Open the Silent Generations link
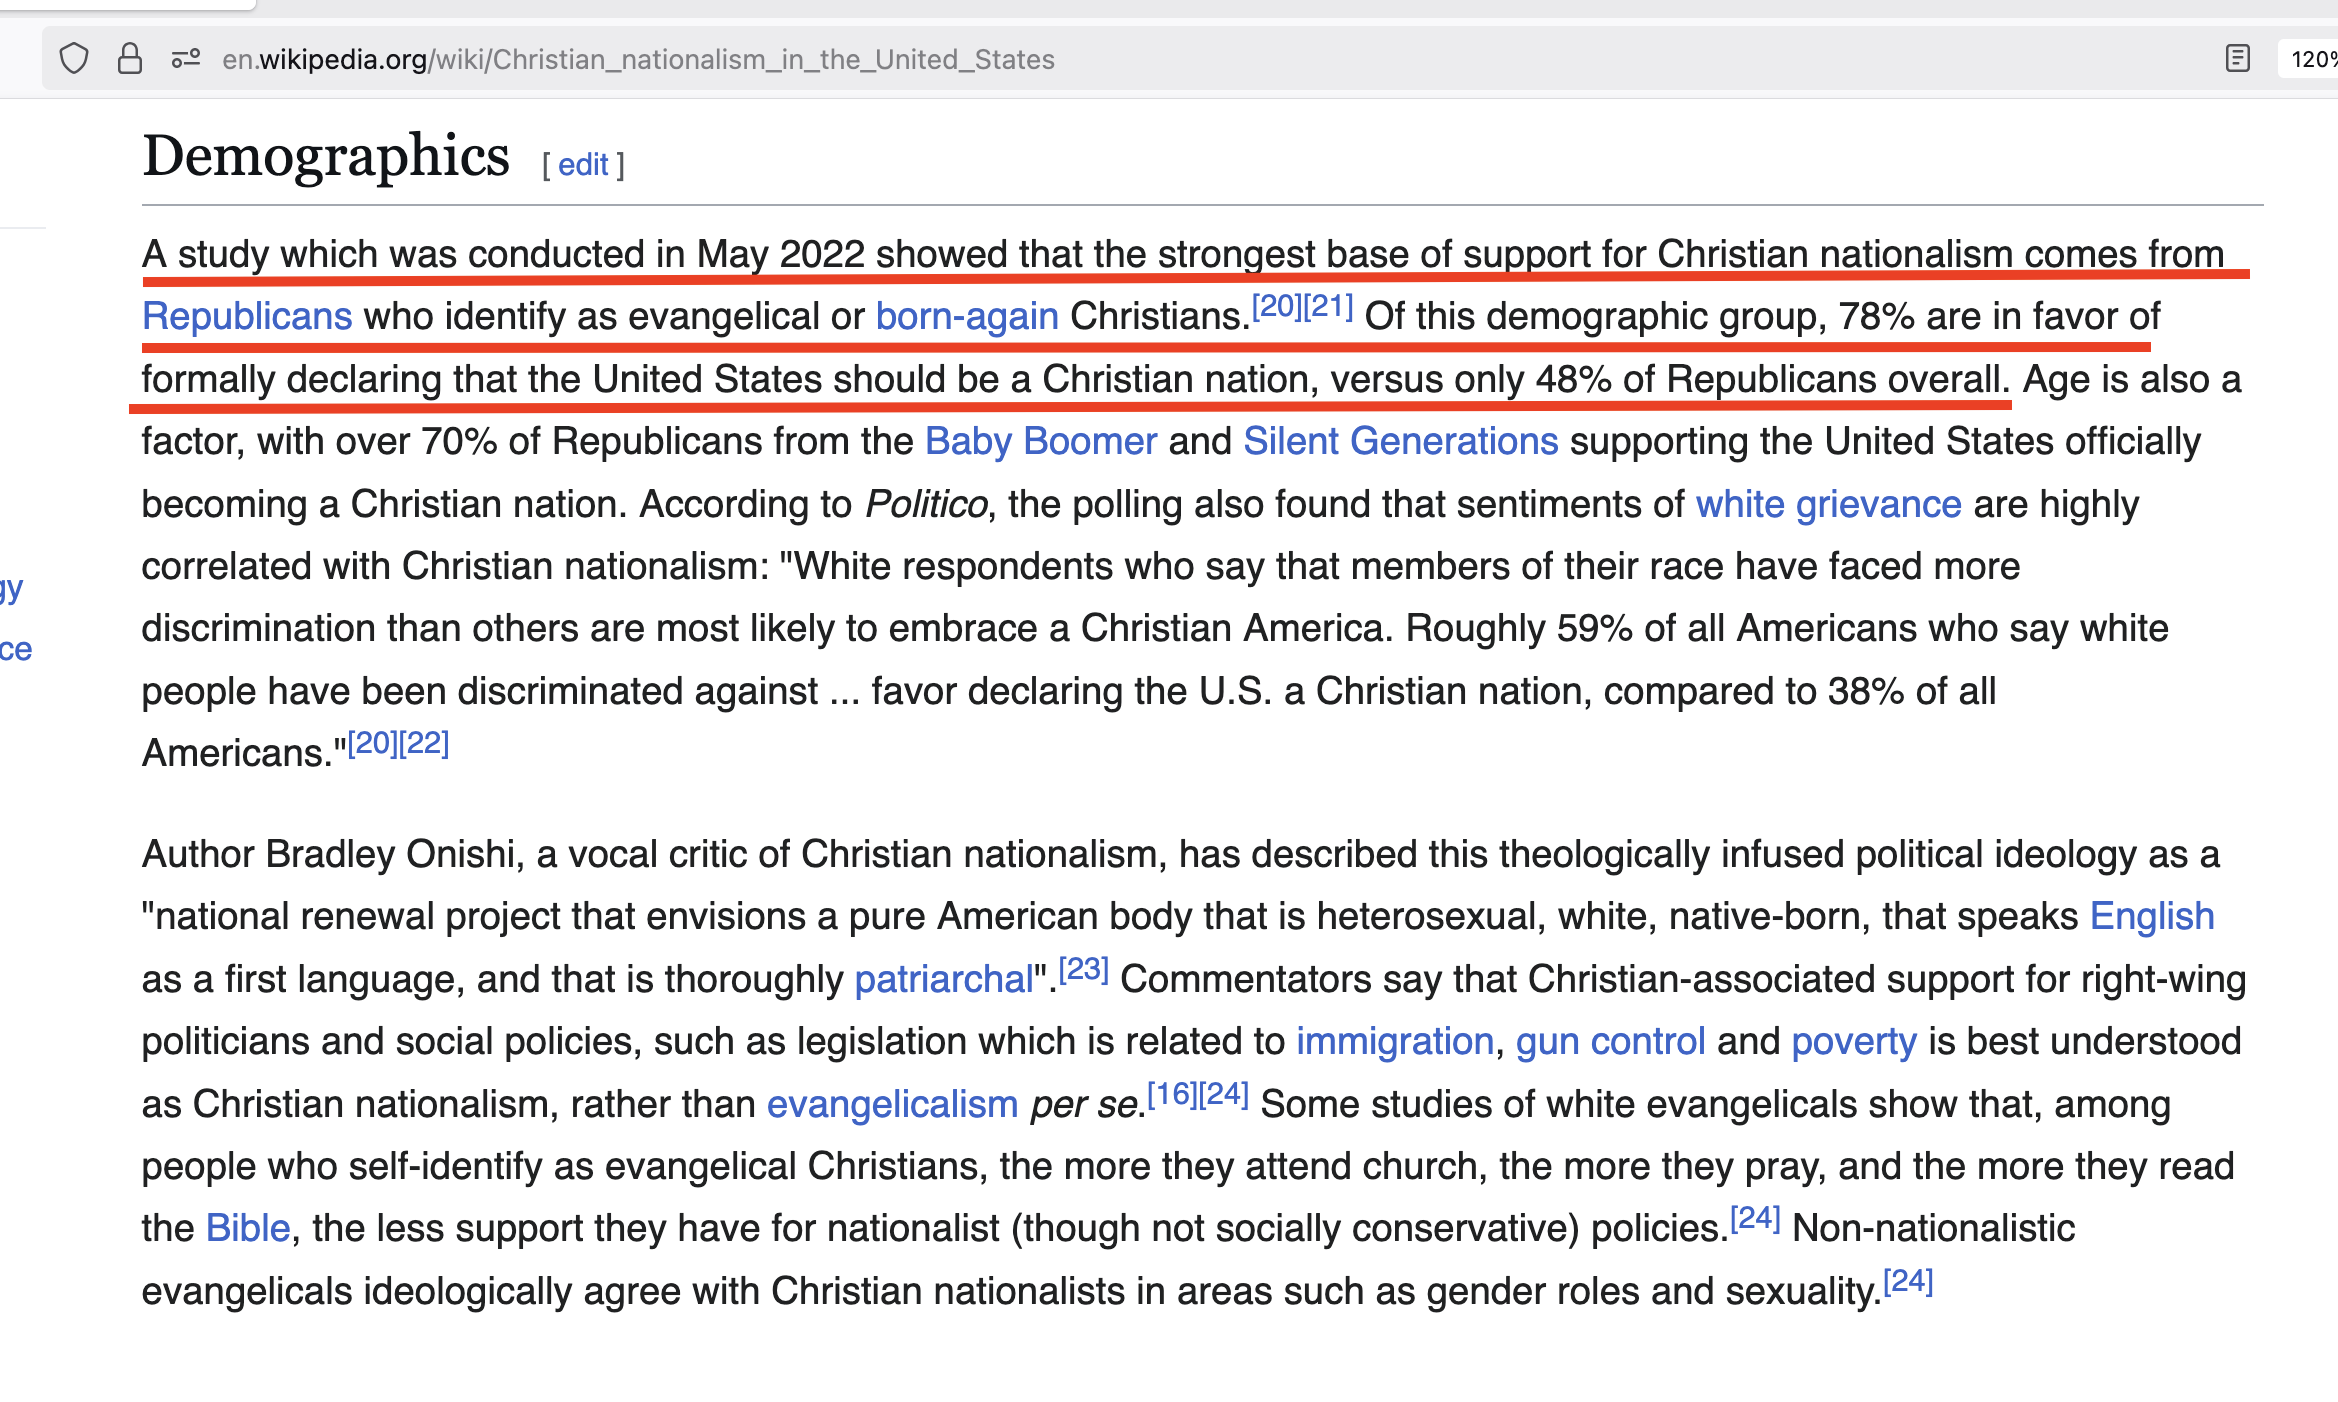 point(1400,442)
